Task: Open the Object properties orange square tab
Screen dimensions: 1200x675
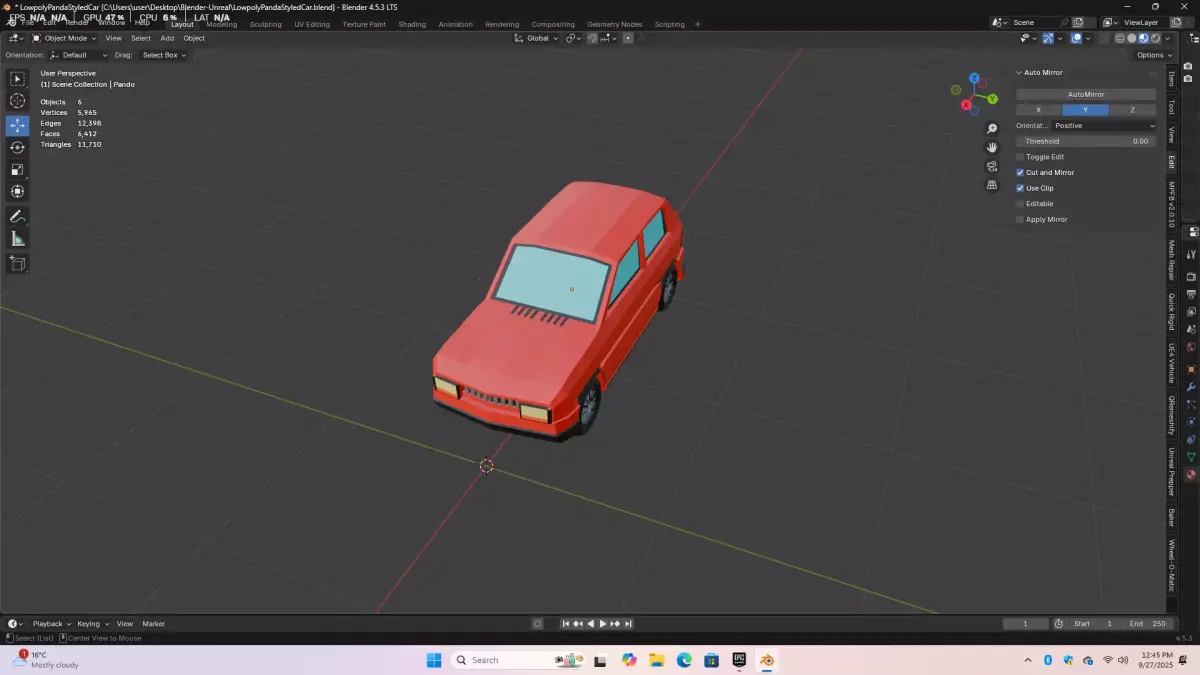Action: click(1191, 369)
